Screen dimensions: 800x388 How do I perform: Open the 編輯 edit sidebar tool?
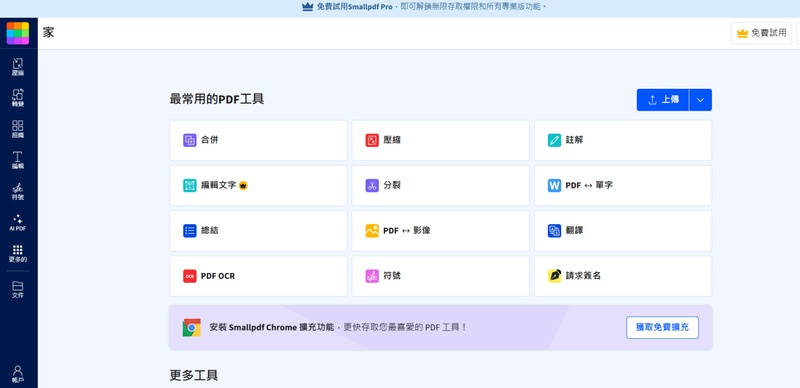coord(18,160)
